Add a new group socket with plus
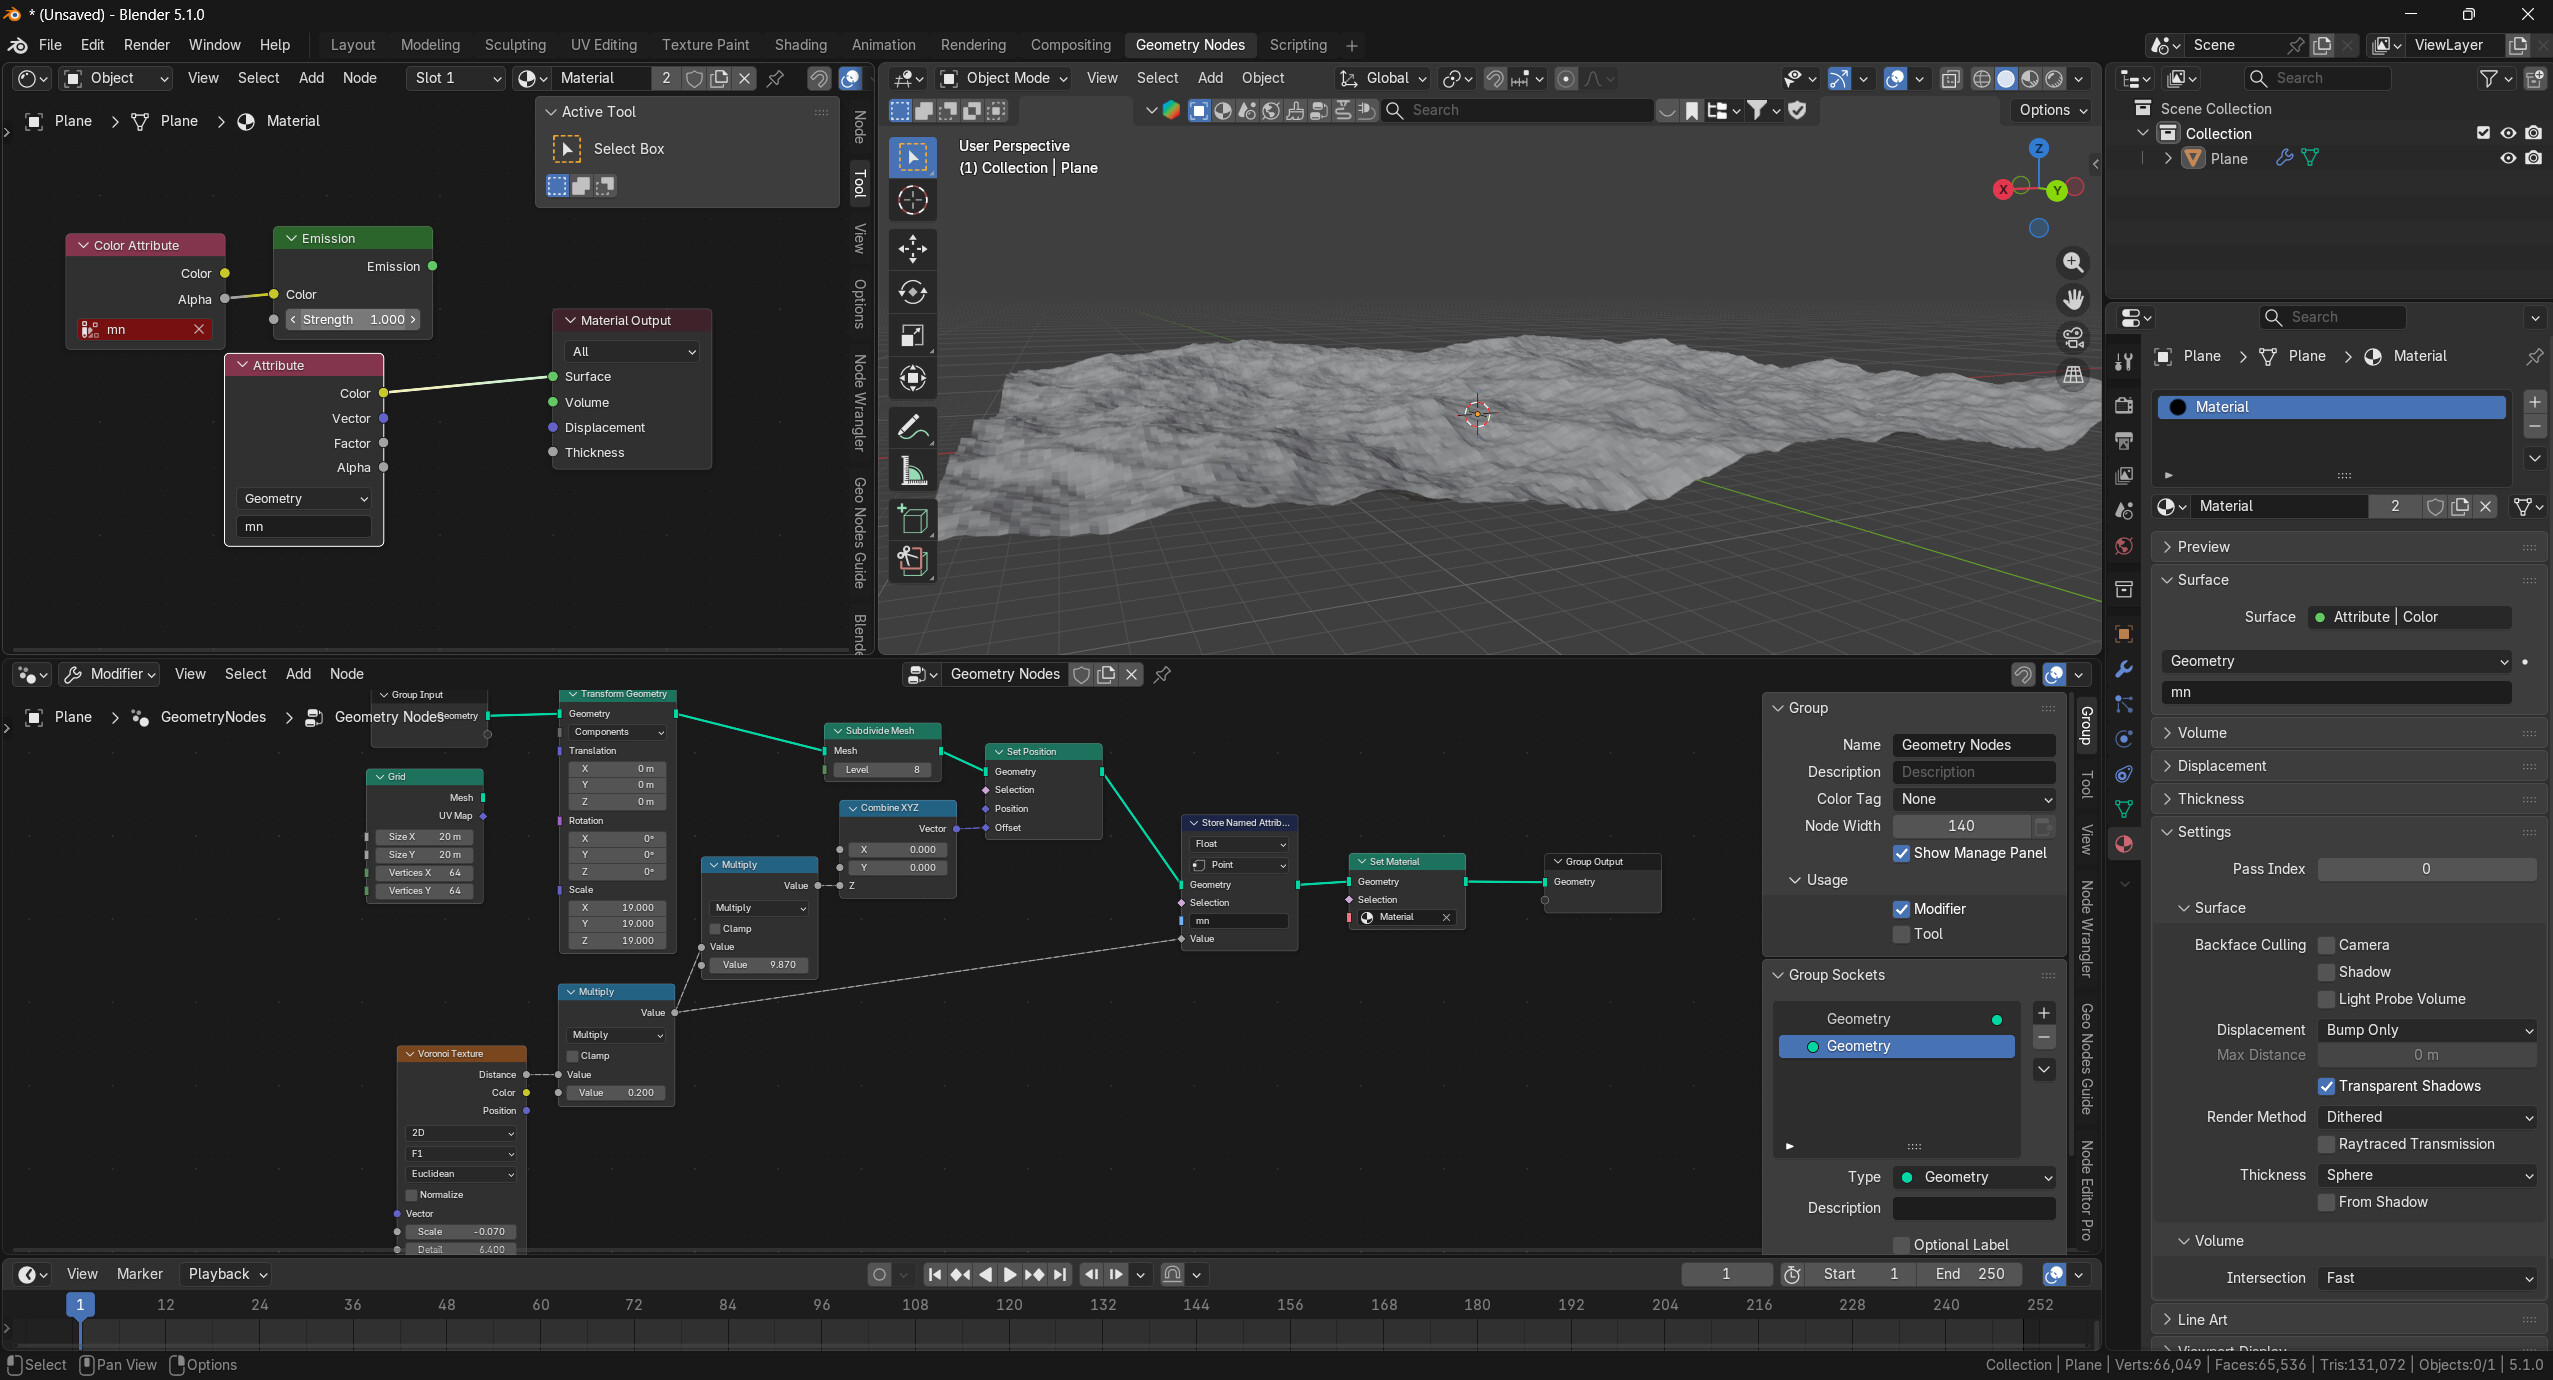2553x1380 pixels. pyautogui.click(x=2044, y=1013)
